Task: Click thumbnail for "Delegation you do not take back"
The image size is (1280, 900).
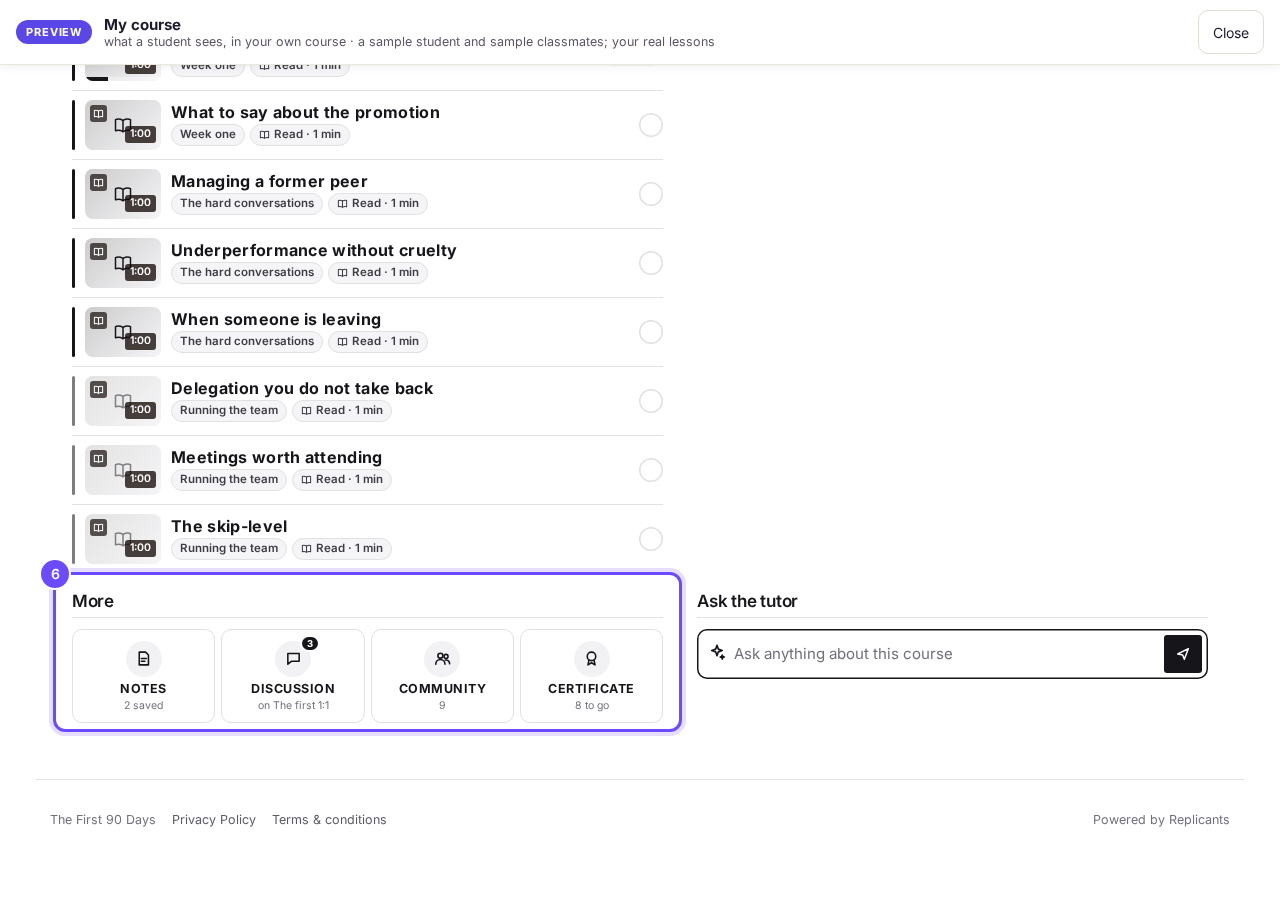Action: [123, 401]
